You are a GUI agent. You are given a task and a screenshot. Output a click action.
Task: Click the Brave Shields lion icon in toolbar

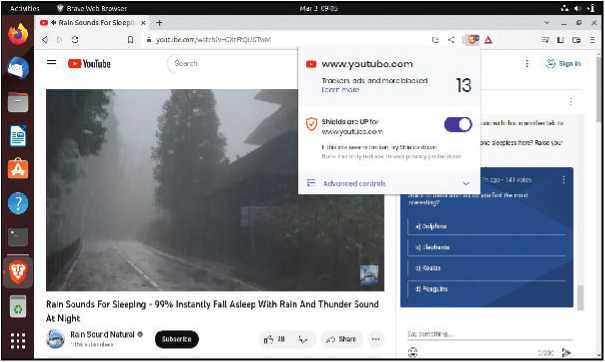[x=473, y=40]
